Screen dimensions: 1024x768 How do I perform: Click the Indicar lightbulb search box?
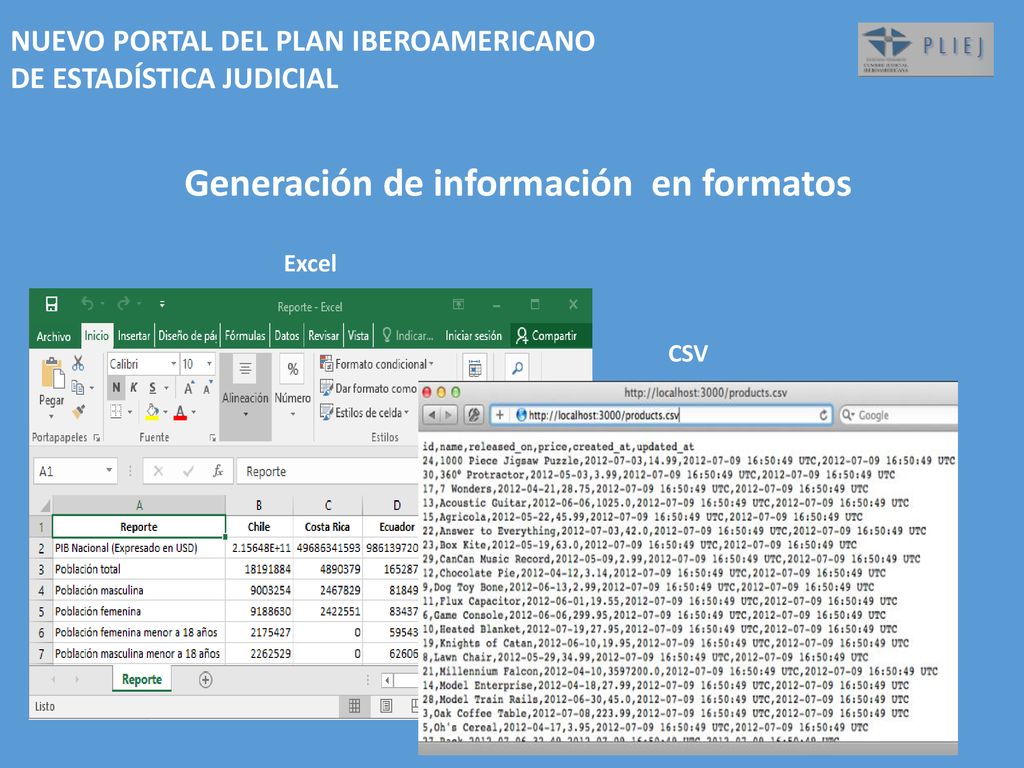click(x=408, y=336)
